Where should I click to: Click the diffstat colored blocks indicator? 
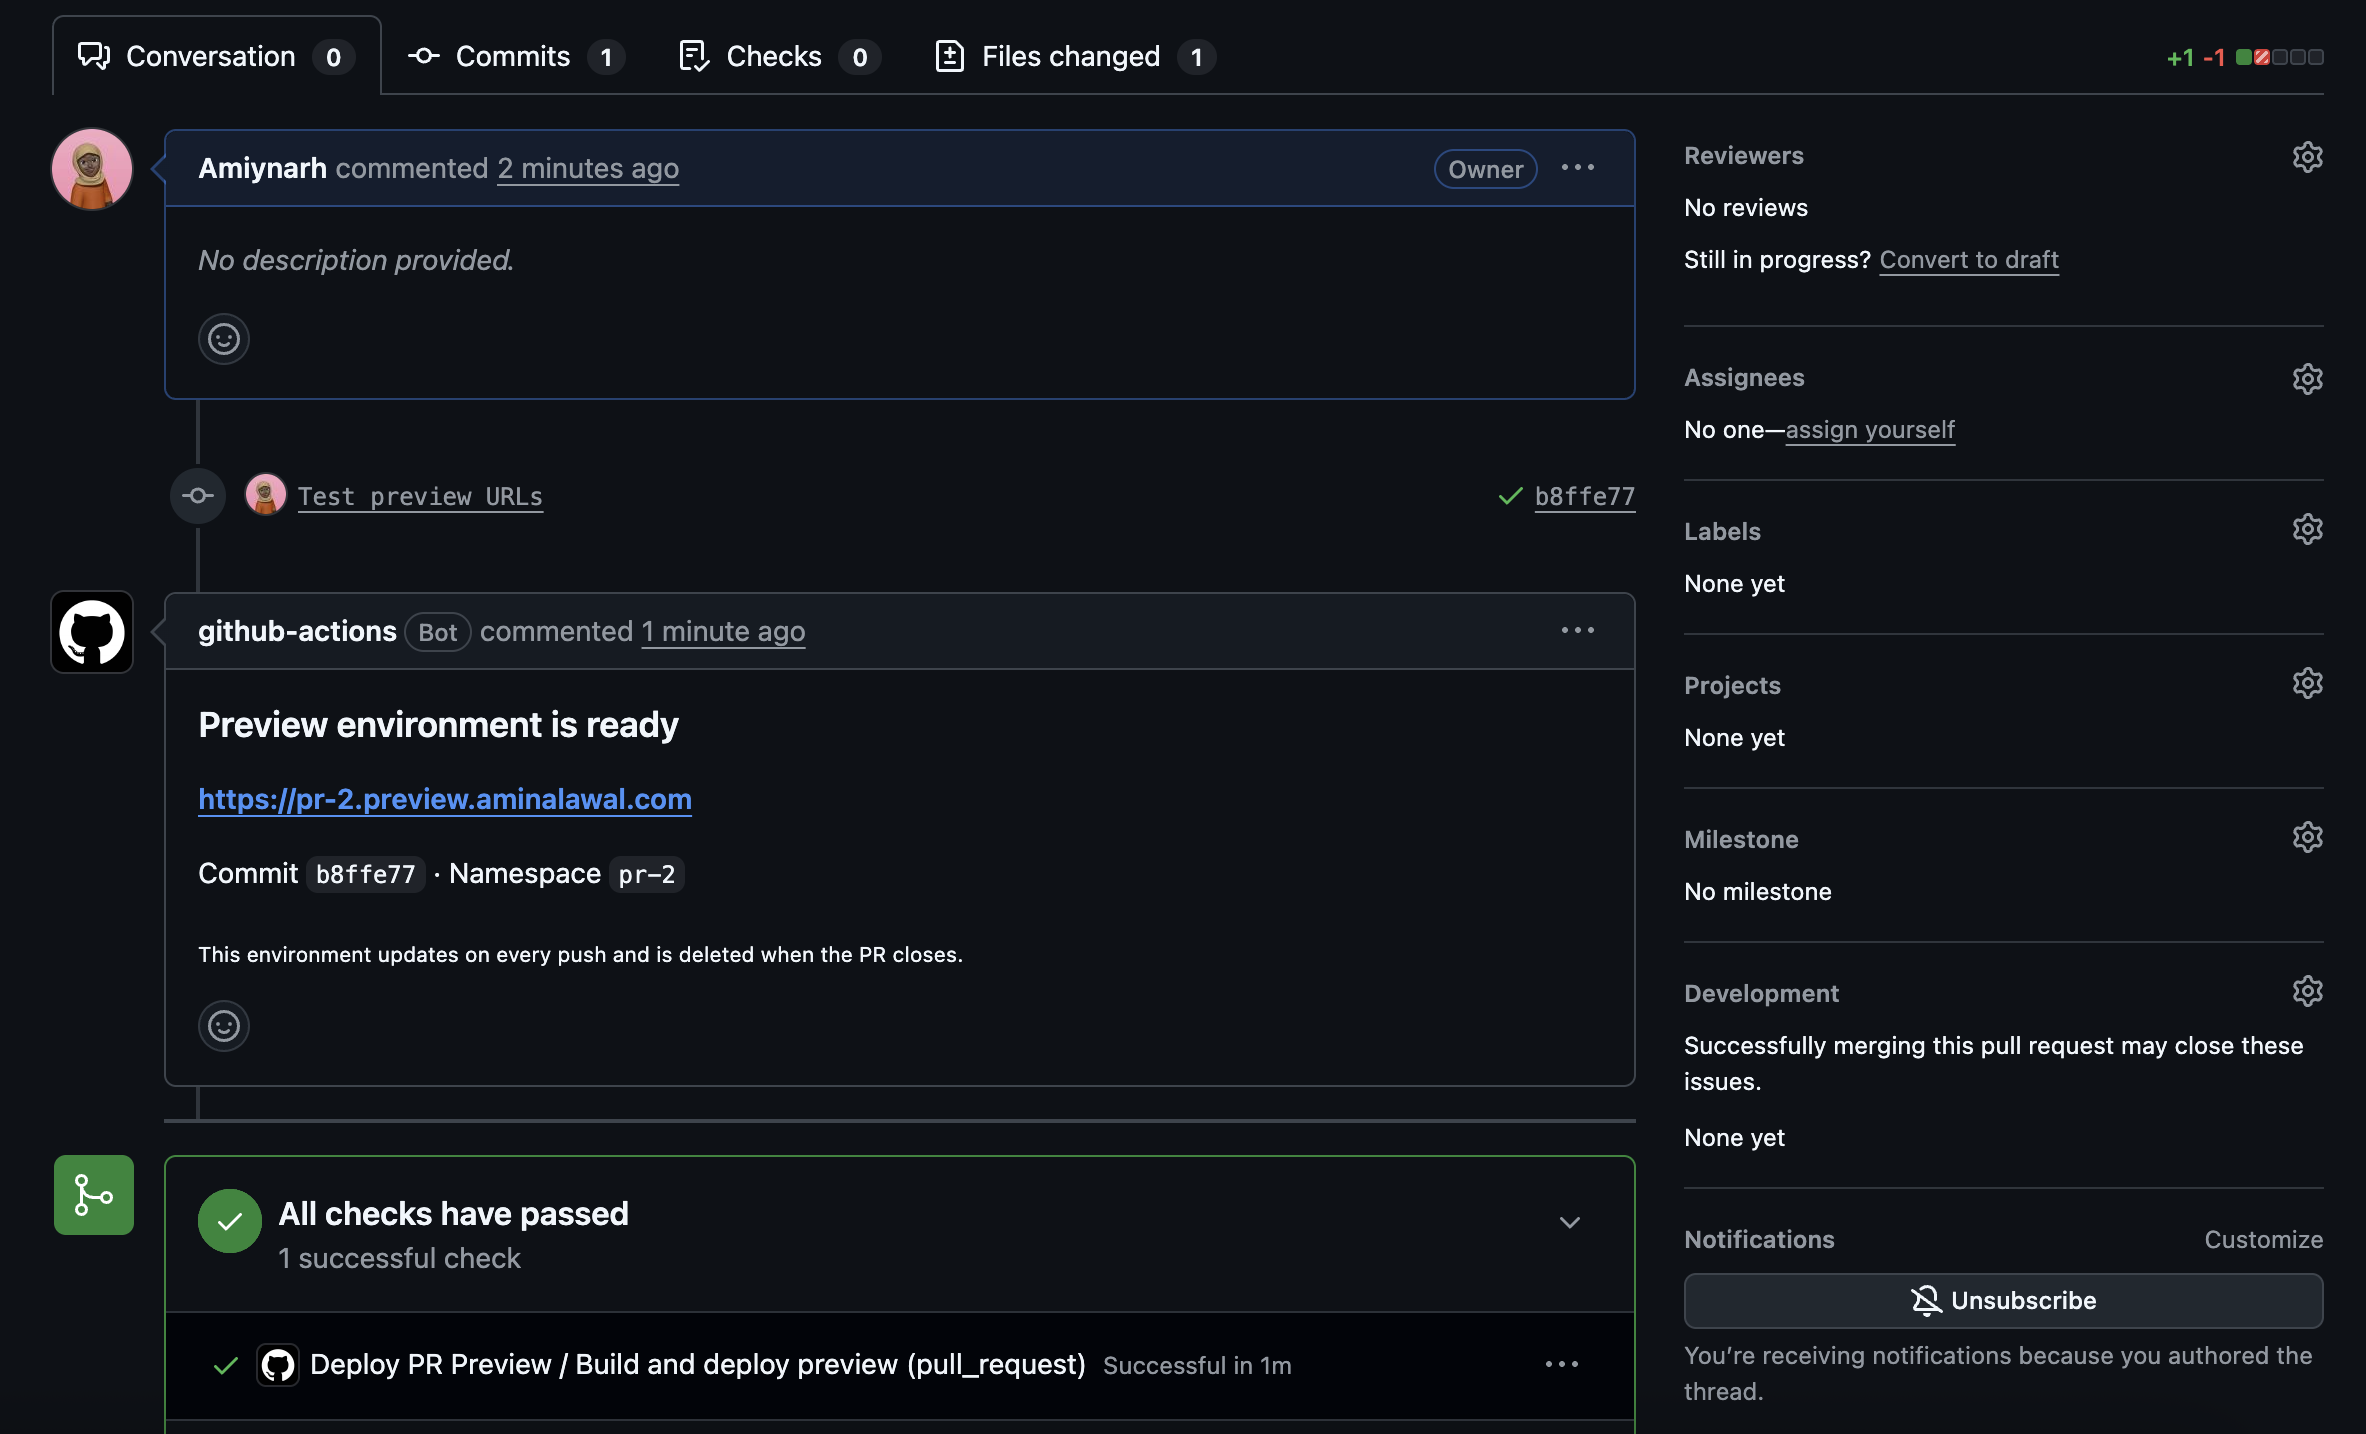tap(2280, 57)
